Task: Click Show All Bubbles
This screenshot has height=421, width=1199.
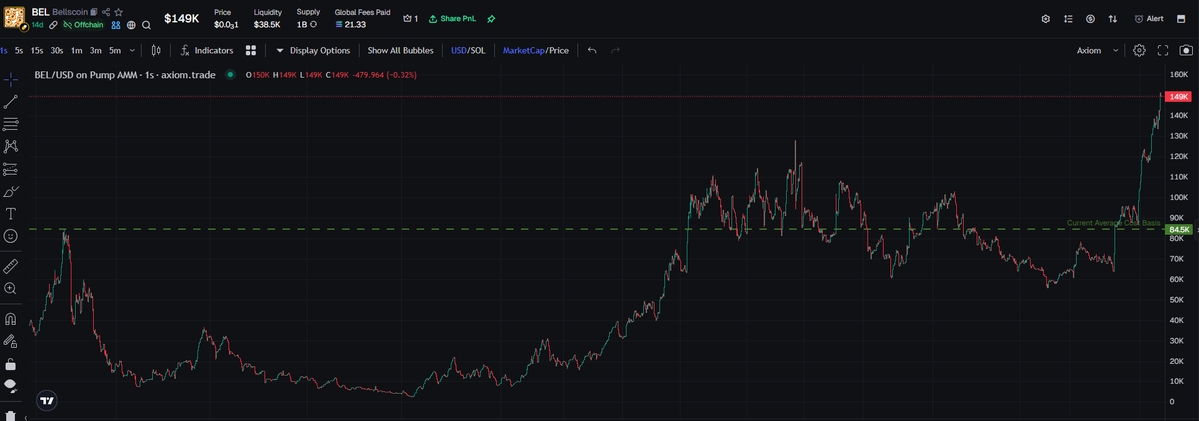Action: pyautogui.click(x=401, y=50)
